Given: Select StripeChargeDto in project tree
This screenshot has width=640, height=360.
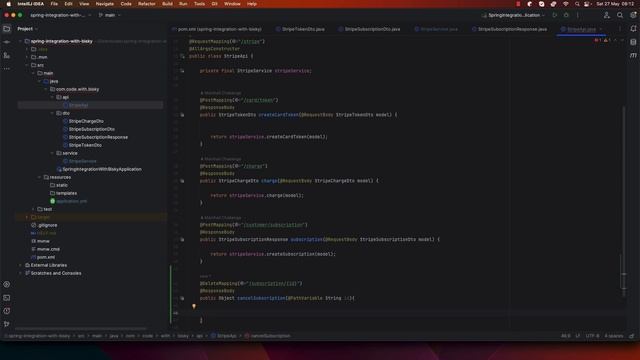Looking at the screenshot, I should 86,121.
